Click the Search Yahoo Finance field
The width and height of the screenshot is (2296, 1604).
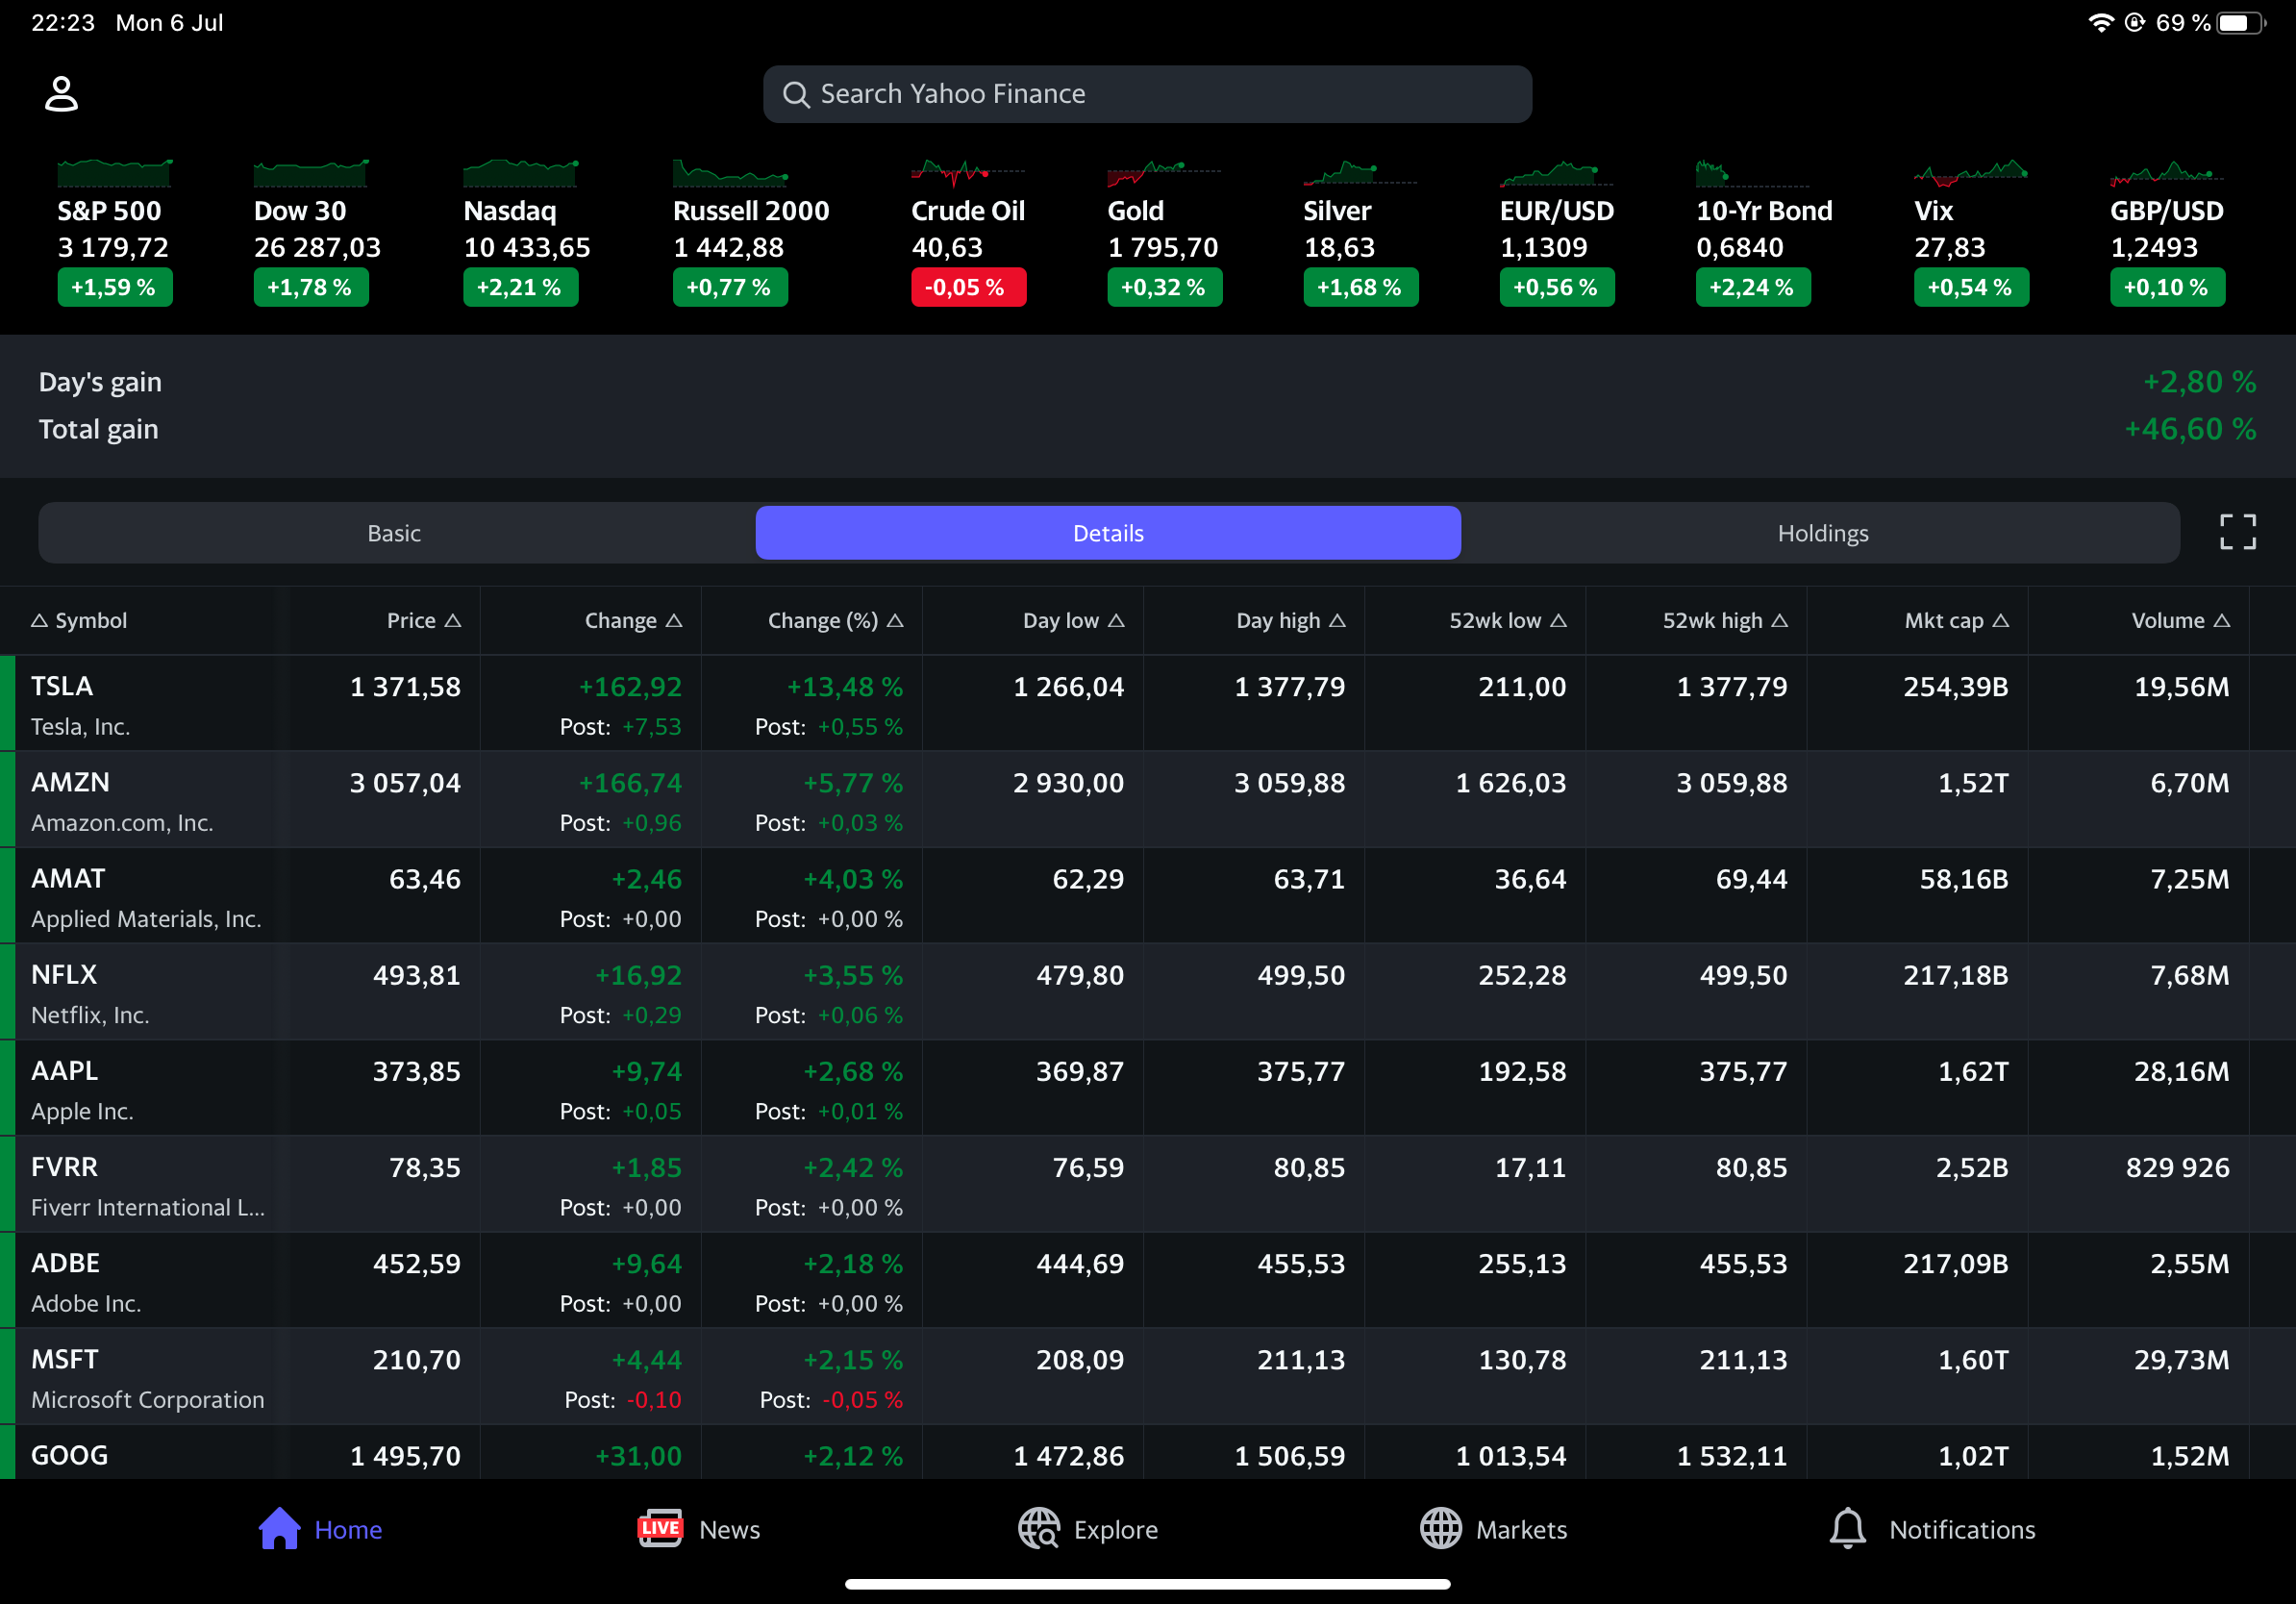1147,94
